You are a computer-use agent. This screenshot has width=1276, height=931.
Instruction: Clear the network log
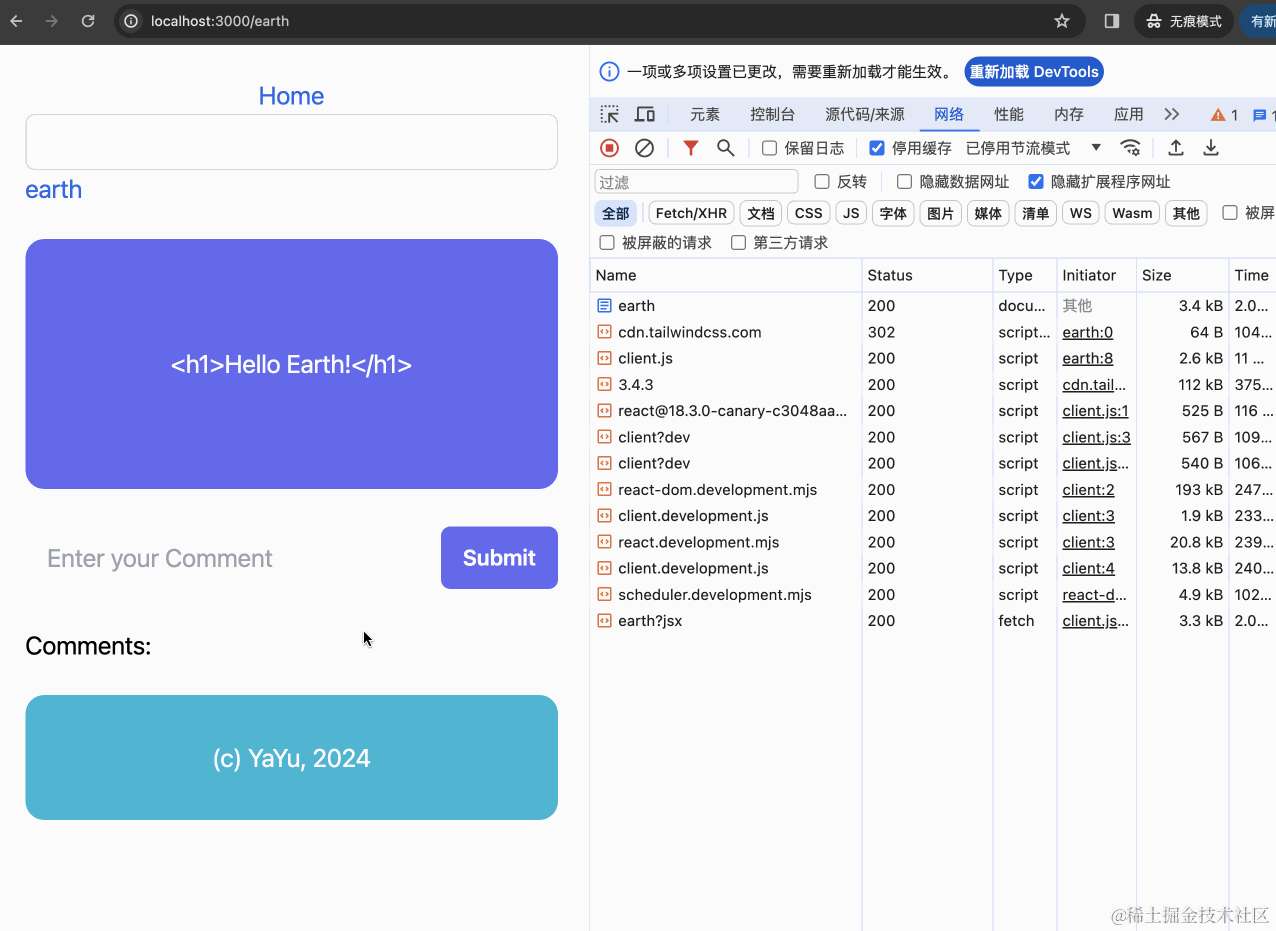pyautogui.click(x=644, y=147)
